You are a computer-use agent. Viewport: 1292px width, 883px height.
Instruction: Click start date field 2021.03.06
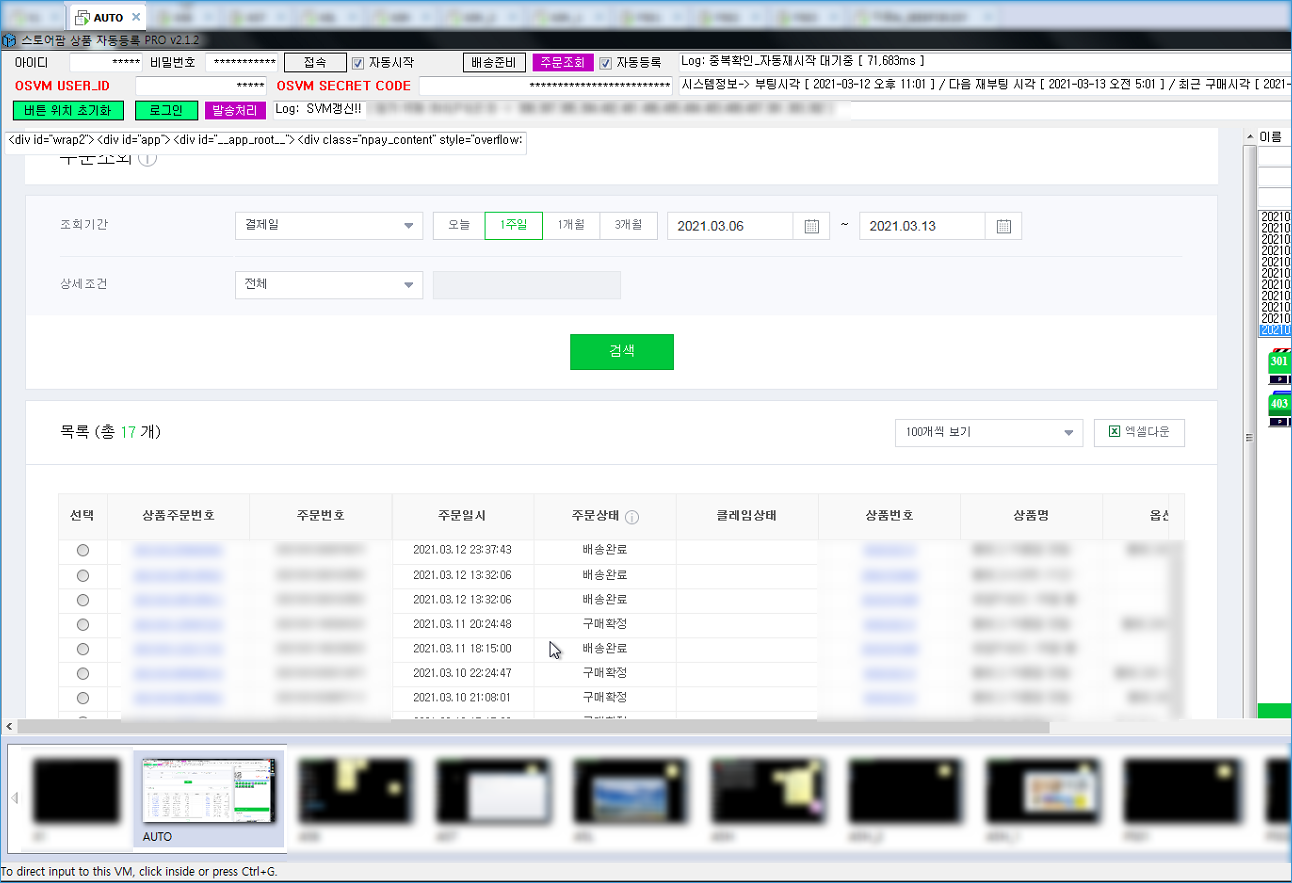pos(731,226)
